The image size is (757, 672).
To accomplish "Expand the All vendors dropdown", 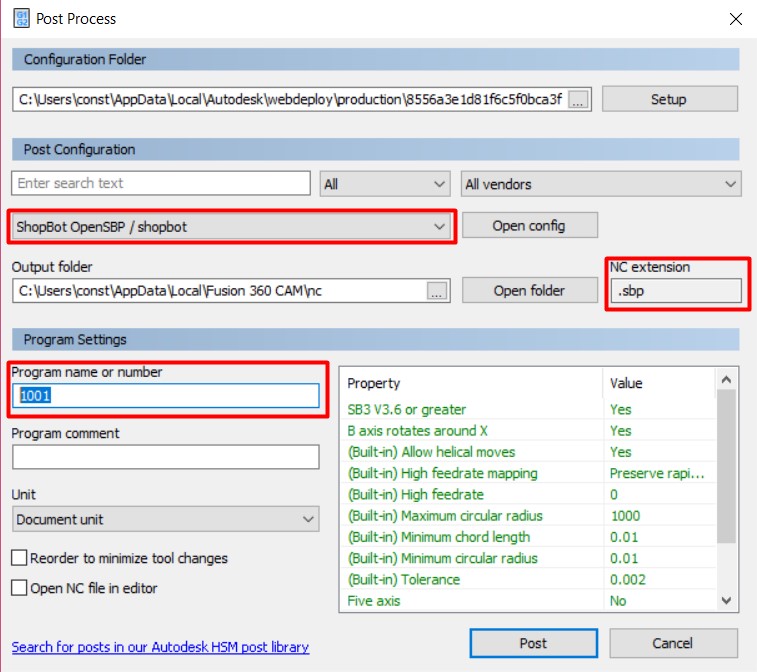I will coord(601,184).
